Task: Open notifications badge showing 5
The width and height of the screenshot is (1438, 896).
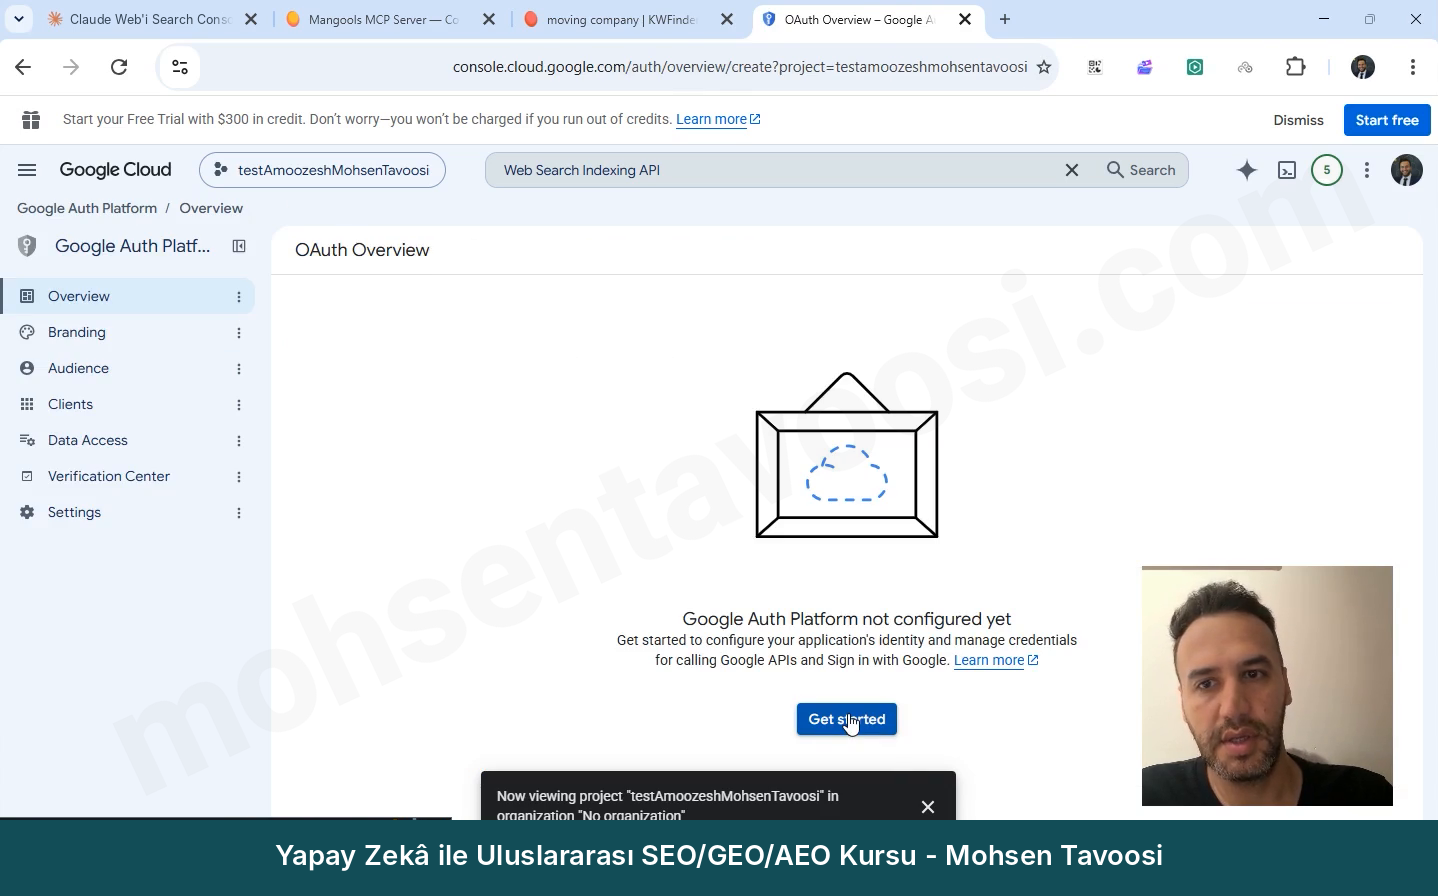Action: [1327, 170]
